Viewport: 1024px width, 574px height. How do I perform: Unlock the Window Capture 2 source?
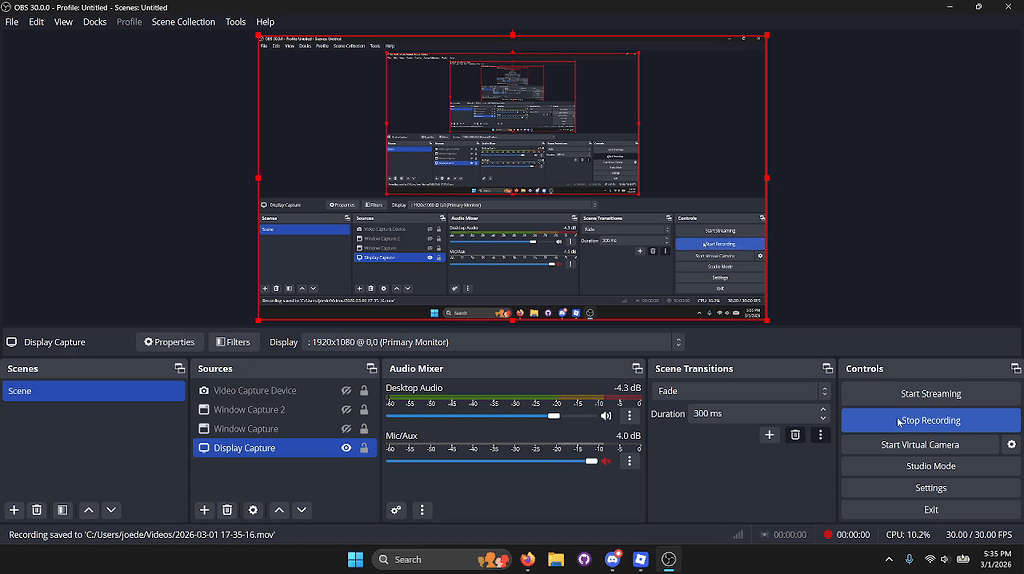tap(364, 409)
